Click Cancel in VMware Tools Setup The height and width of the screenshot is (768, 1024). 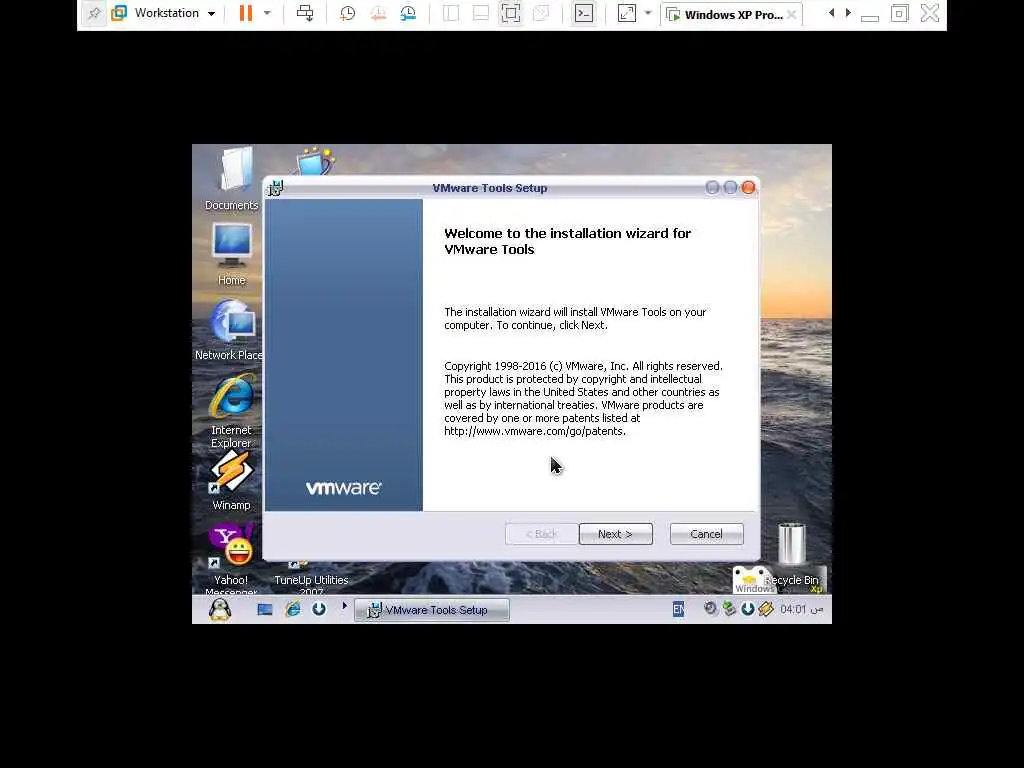pyautogui.click(x=707, y=534)
